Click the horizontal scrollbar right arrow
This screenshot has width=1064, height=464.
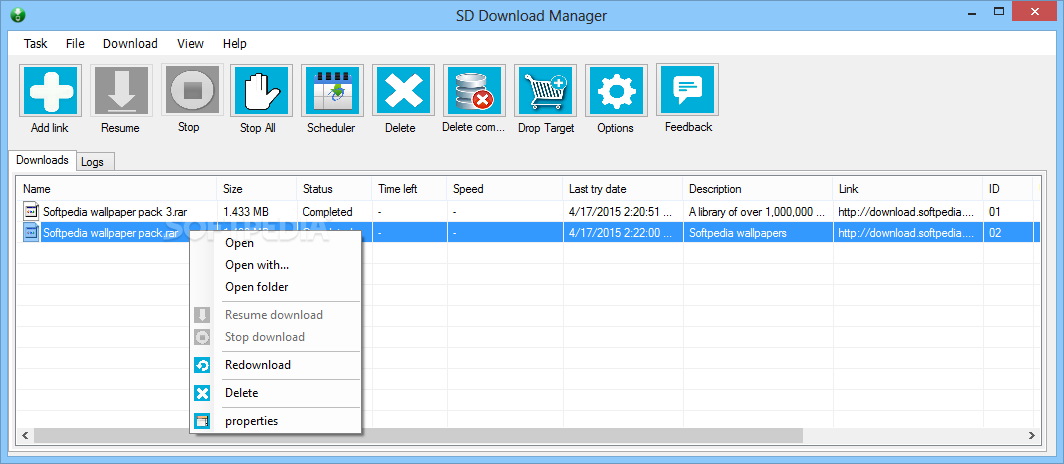click(x=1032, y=435)
